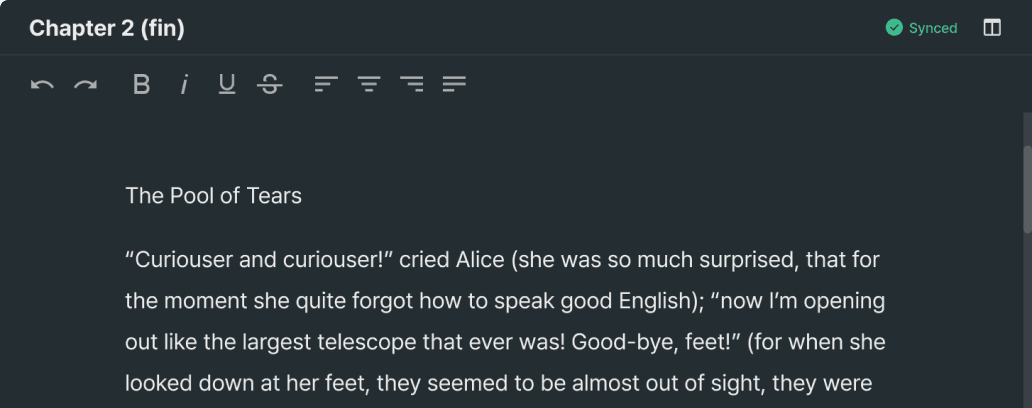Place cursor in The Pool of Tears heading
The image size is (1032, 408).
point(213,196)
